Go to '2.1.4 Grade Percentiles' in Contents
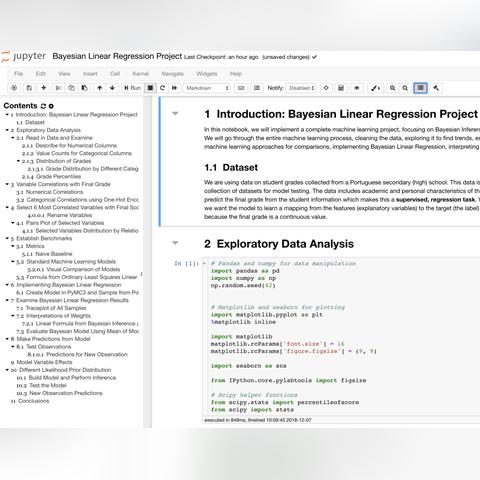 pos(51,176)
